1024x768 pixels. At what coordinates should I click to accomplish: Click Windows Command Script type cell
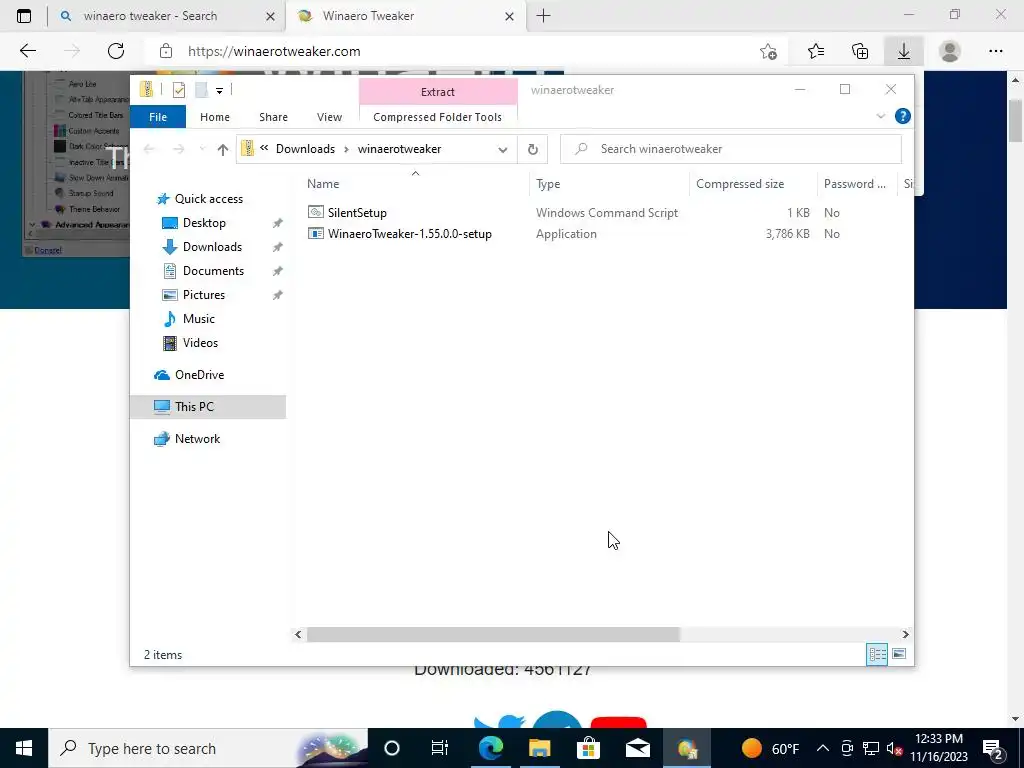[607, 213]
